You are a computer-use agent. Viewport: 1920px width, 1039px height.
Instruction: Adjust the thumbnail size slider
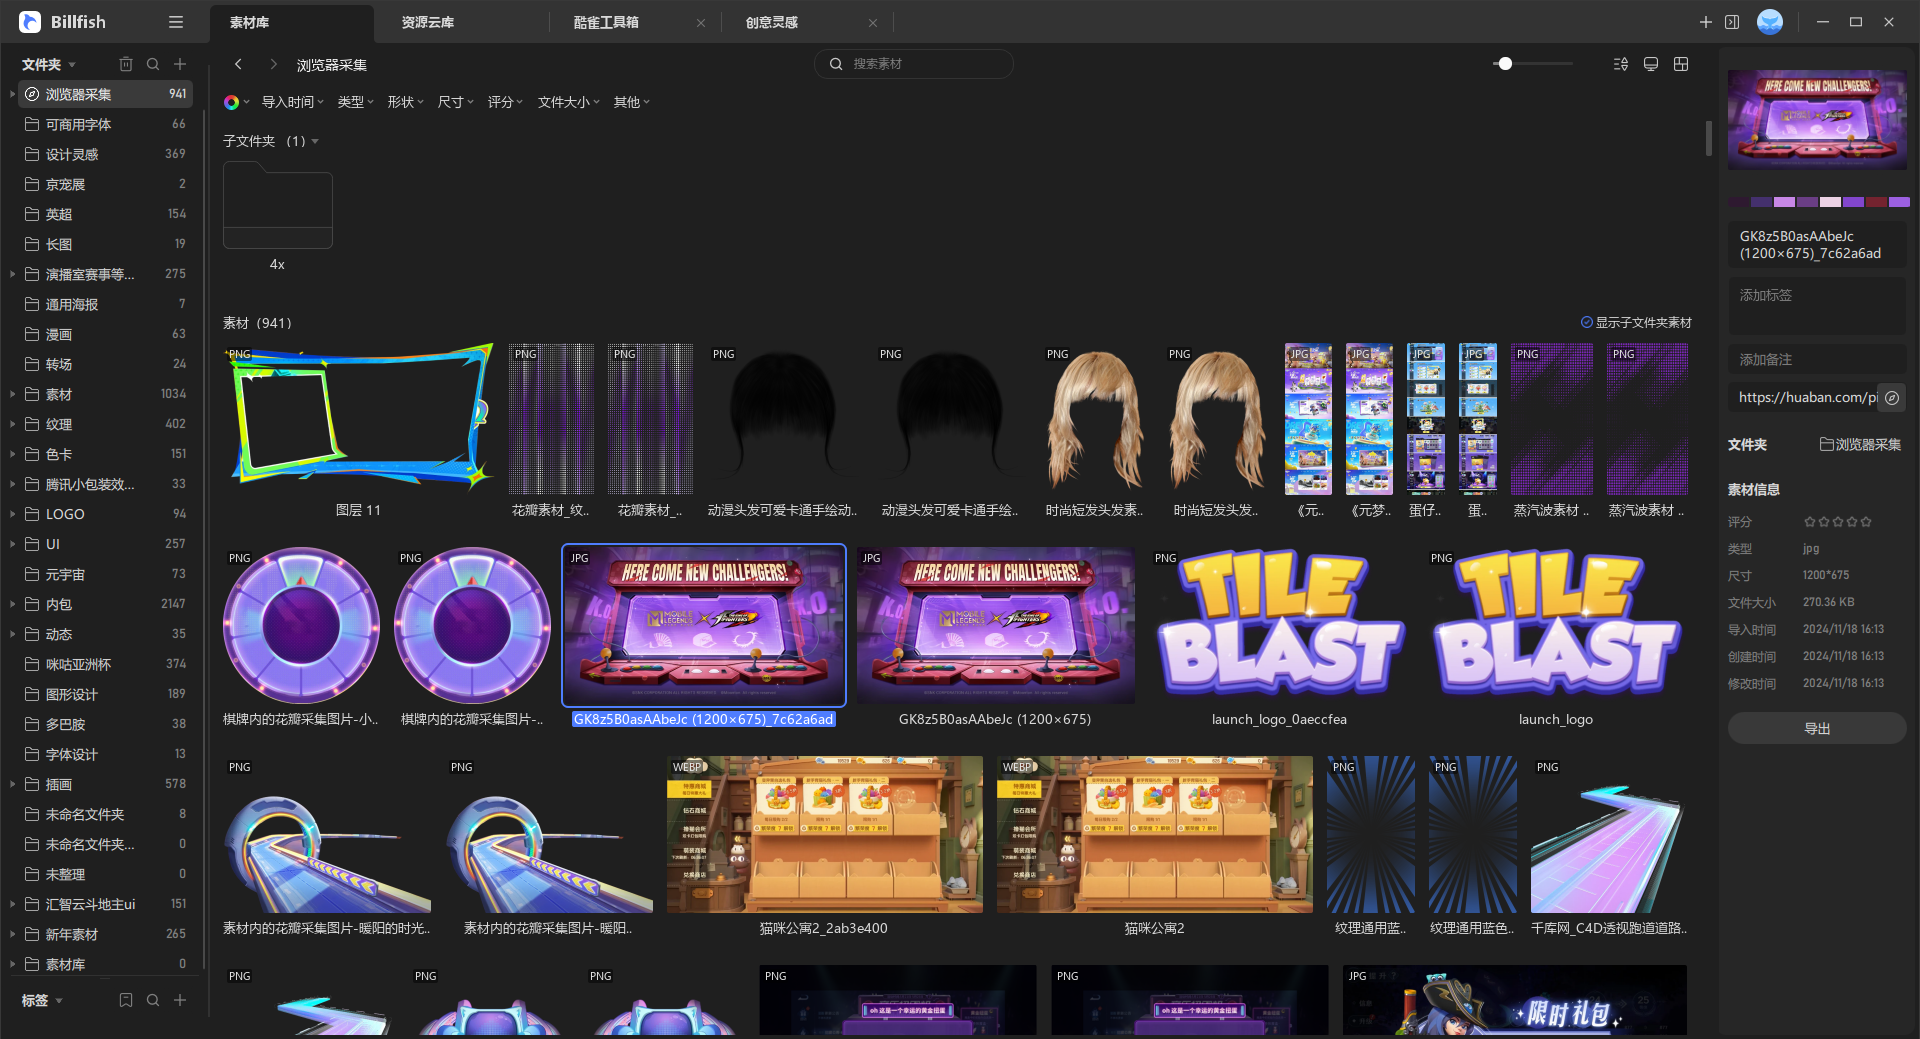(x=1505, y=63)
